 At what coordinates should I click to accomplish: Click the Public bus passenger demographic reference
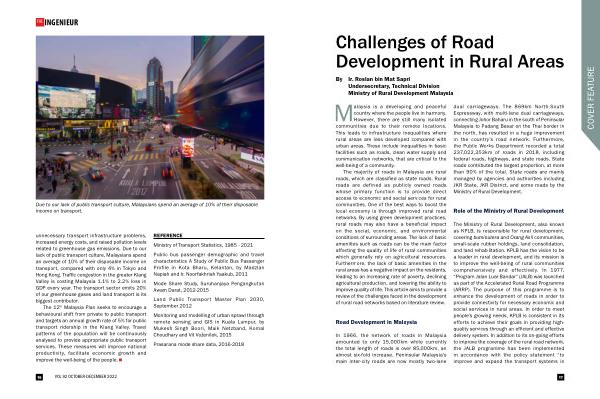click(x=209, y=264)
